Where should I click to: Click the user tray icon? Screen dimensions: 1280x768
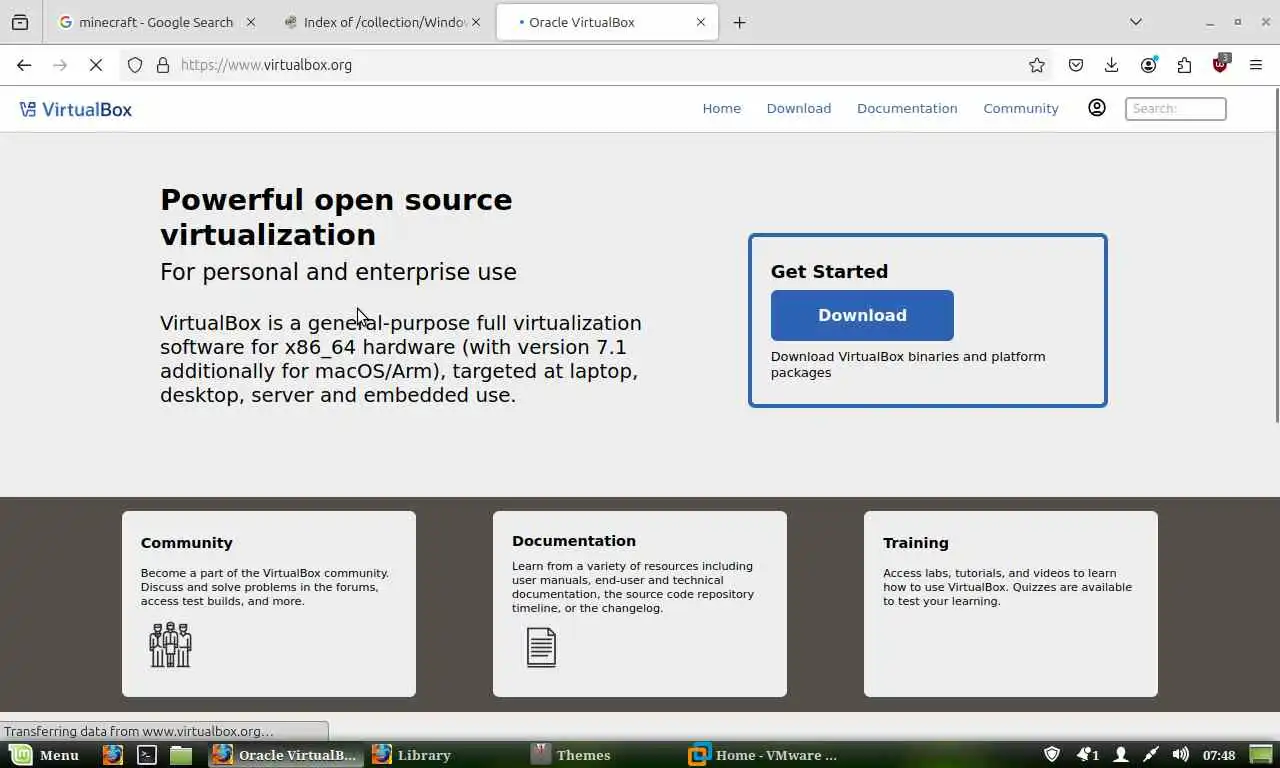point(1121,754)
